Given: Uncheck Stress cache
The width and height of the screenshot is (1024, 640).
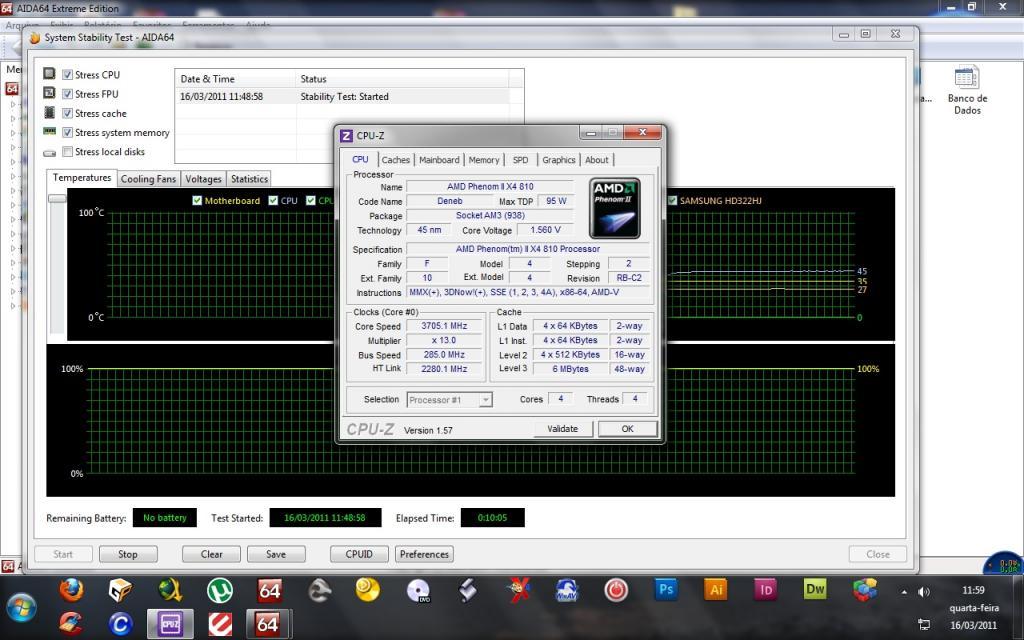Looking at the screenshot, I should (x=67, y=113).
